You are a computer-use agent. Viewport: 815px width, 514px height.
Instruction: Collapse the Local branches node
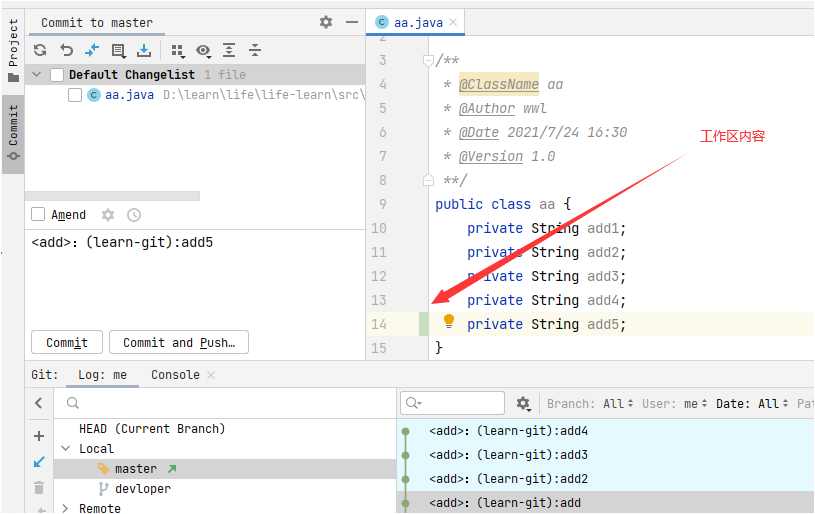click(x=65, y=449)
